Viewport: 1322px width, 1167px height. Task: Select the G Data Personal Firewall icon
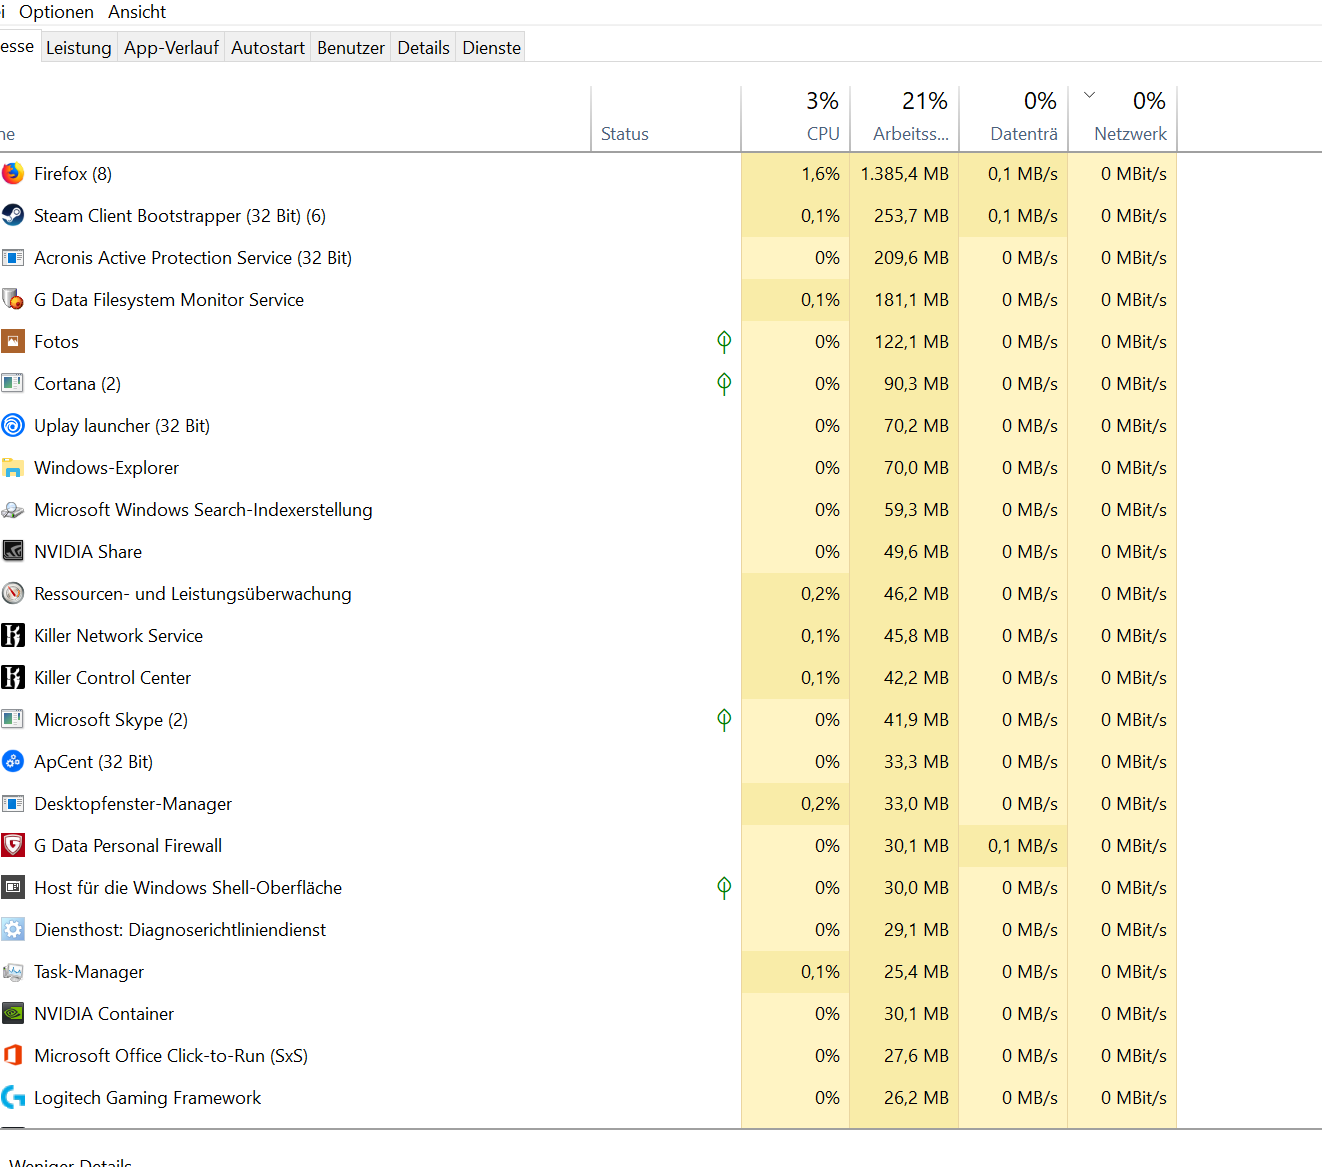point(13,846)
